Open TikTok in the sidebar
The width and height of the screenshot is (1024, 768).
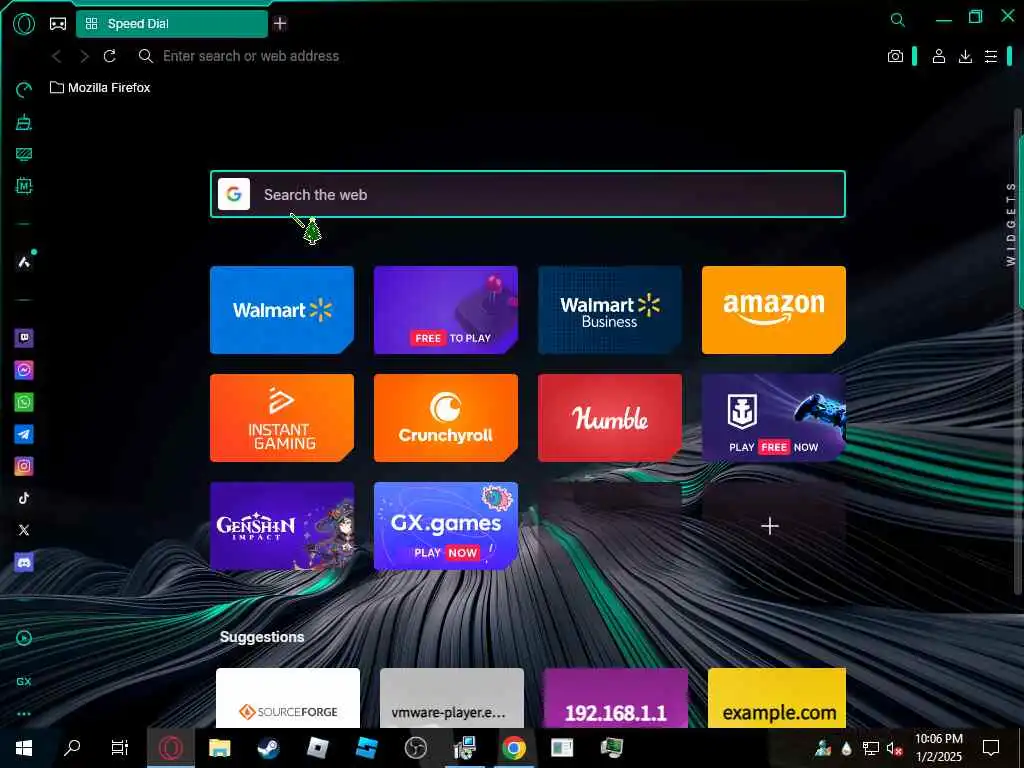point(24,498)
